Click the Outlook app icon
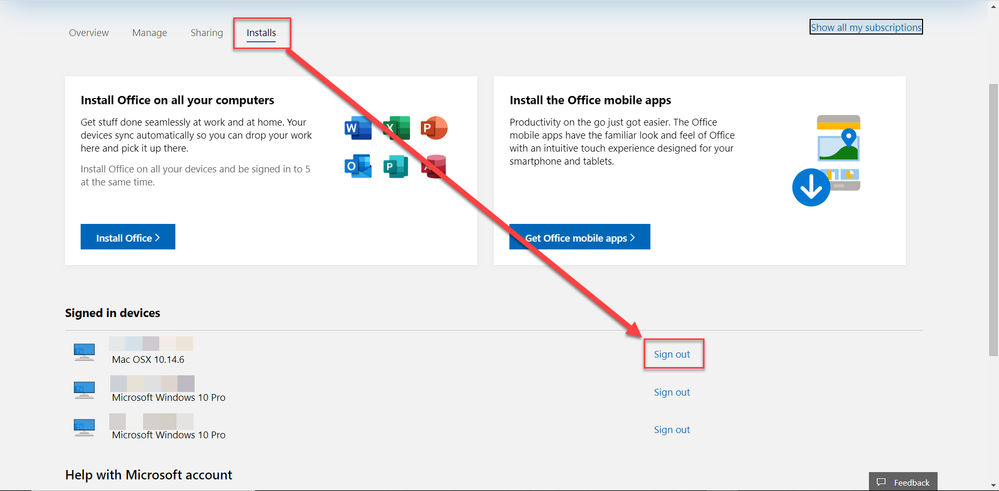The width and height of the screenshot is (999, 491). click(x=357, y=166)
